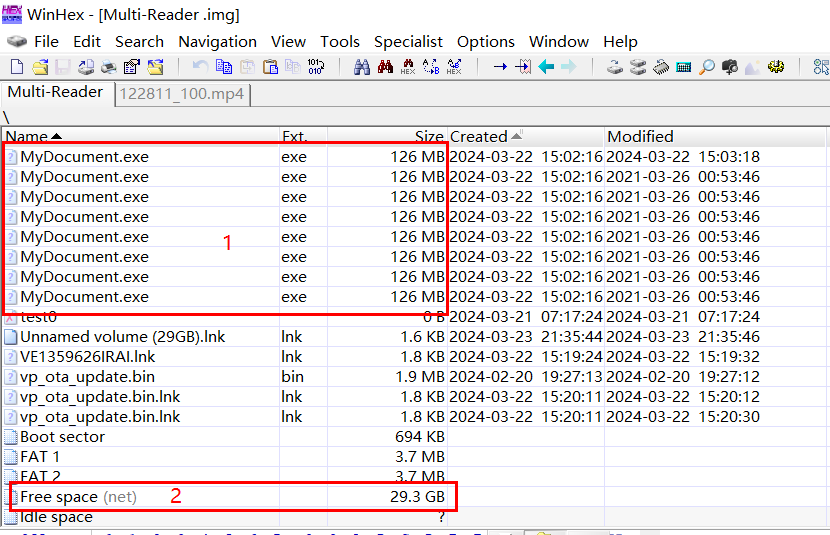This screenshot has height=535, width=830.
Task: Click the Modify data 101/010 icon
Action: 315,67
